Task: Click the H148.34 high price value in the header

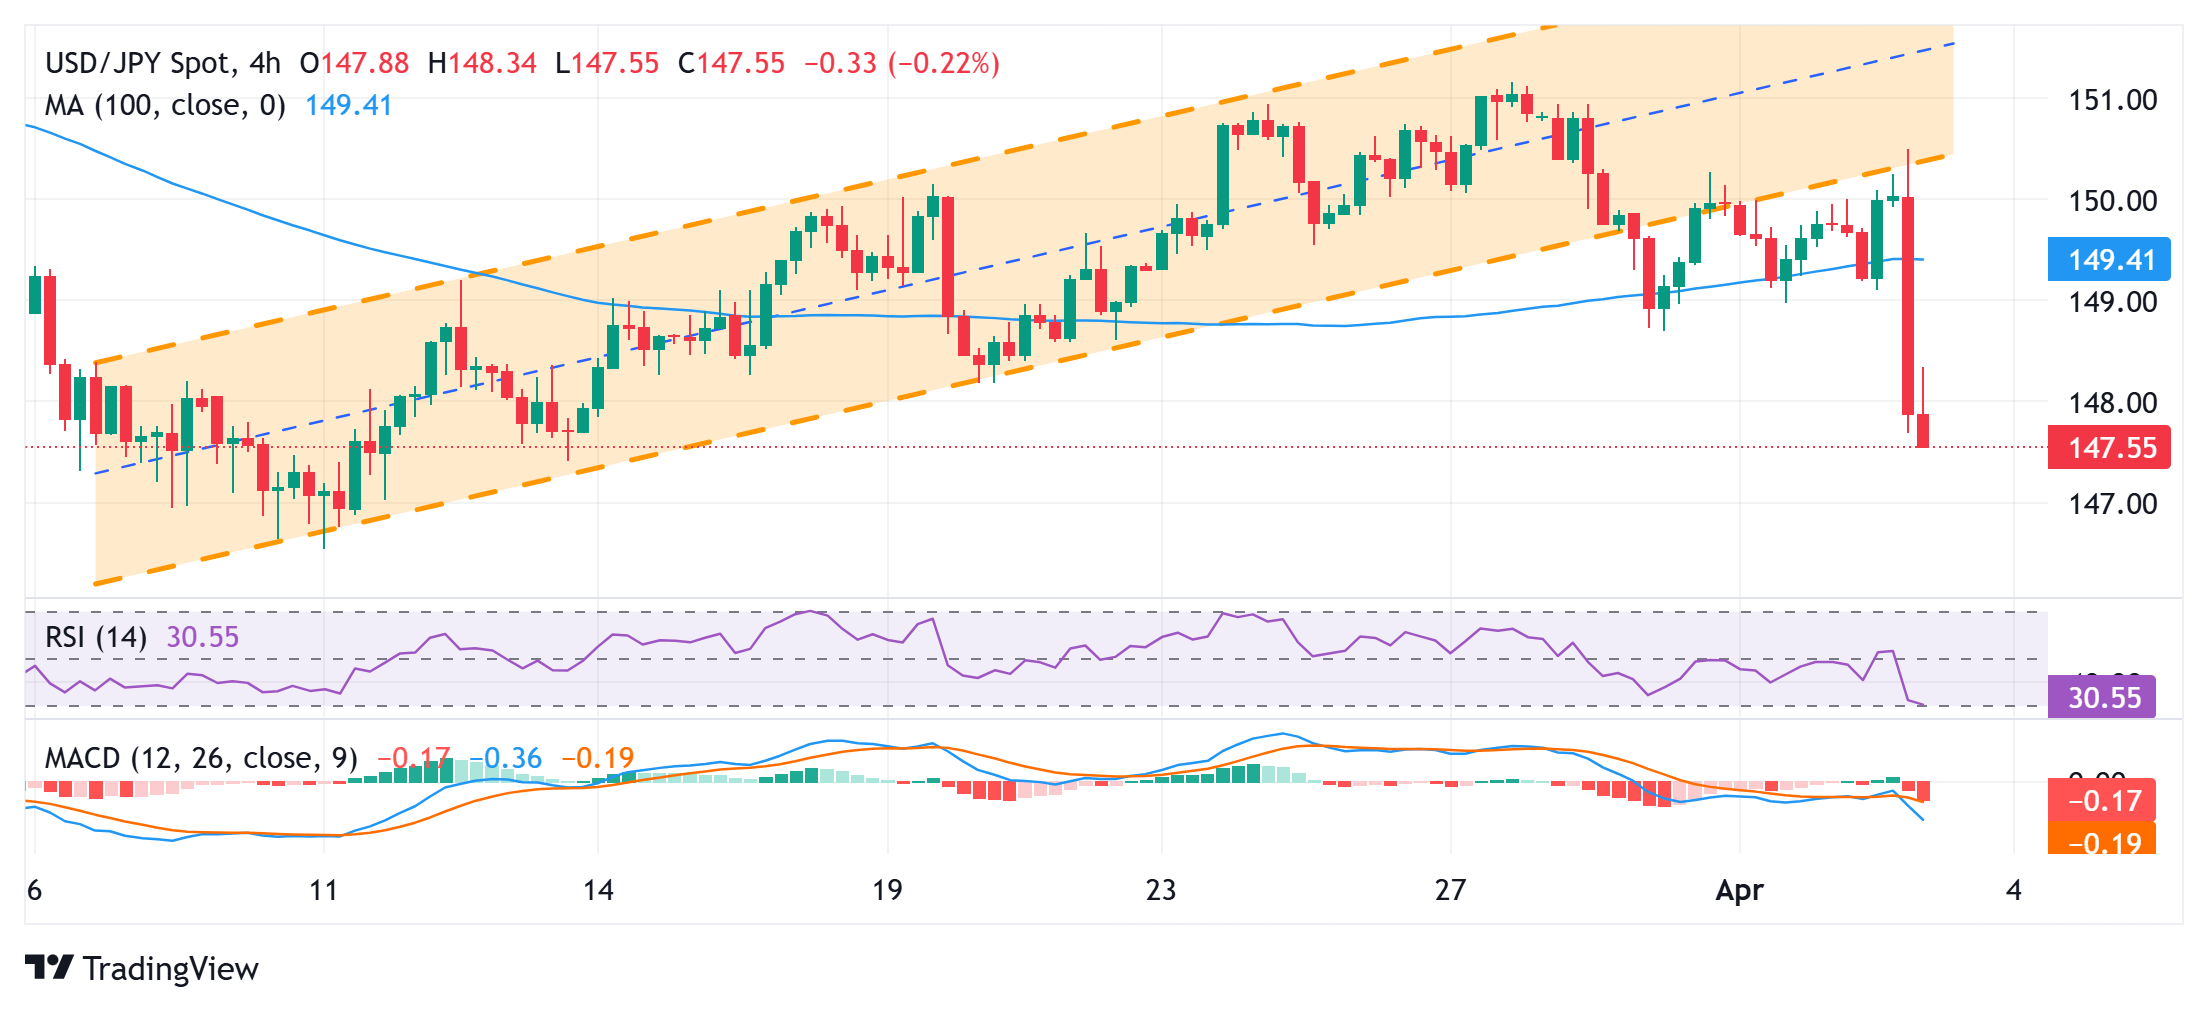Action: tap(482, 63)
